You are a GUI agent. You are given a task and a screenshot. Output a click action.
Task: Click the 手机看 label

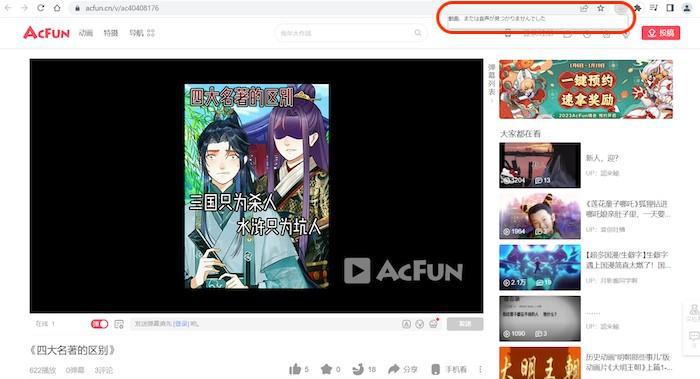tap(456, 370)
